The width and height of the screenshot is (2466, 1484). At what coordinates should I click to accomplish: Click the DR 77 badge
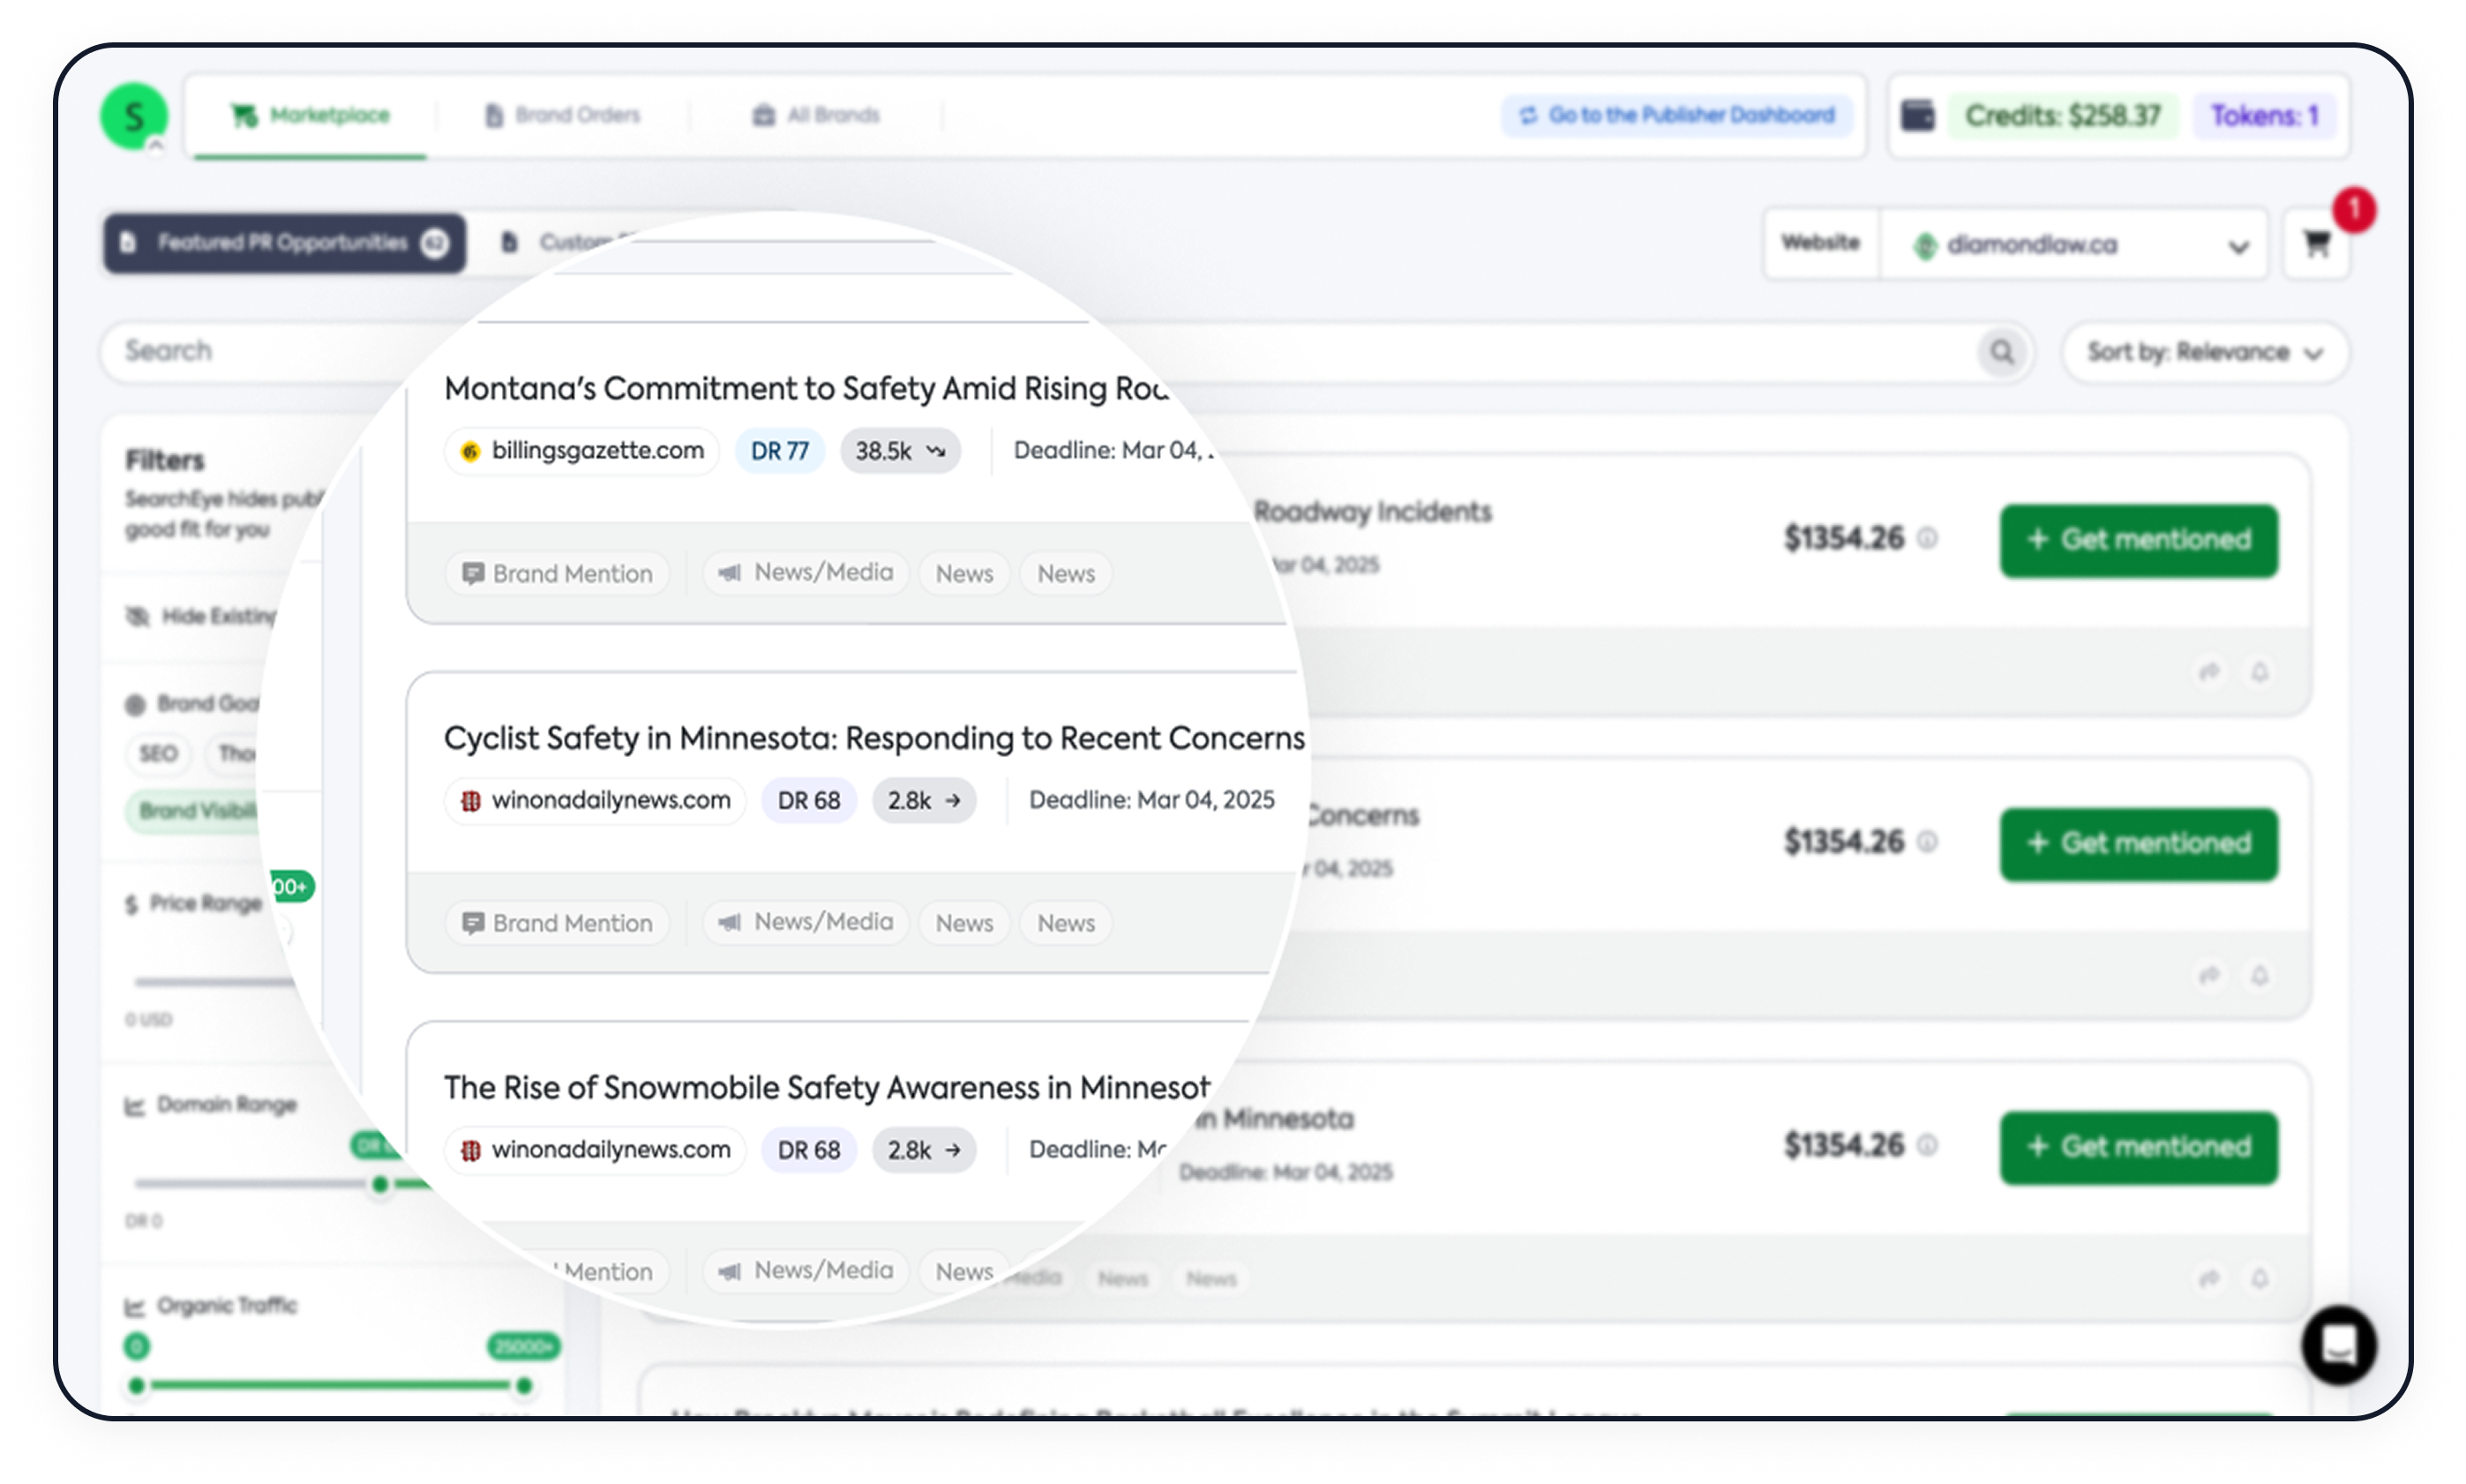point(779,451)
